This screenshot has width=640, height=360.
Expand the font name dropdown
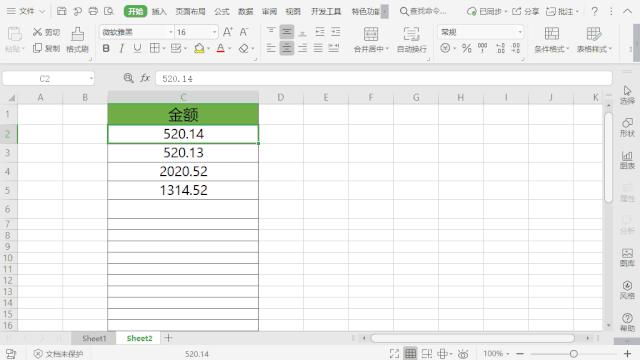pyautogui.click(x=170, y=32)
